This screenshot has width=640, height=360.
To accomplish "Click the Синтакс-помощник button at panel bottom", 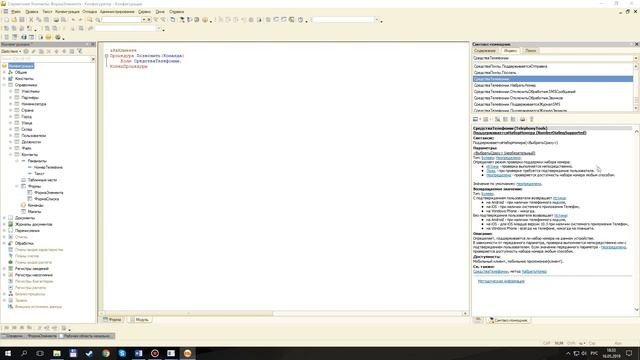I will (509, 320).
